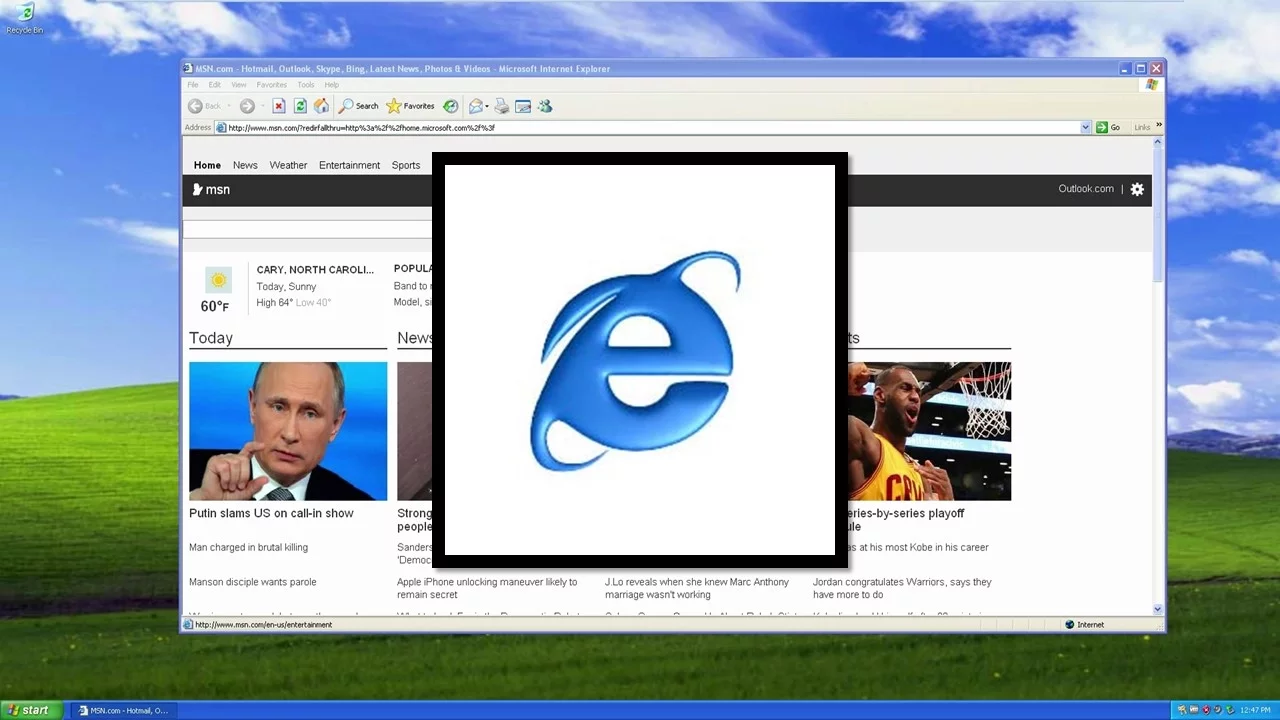Click the Windows flag throbber icon

click(x=1151, y=85)
